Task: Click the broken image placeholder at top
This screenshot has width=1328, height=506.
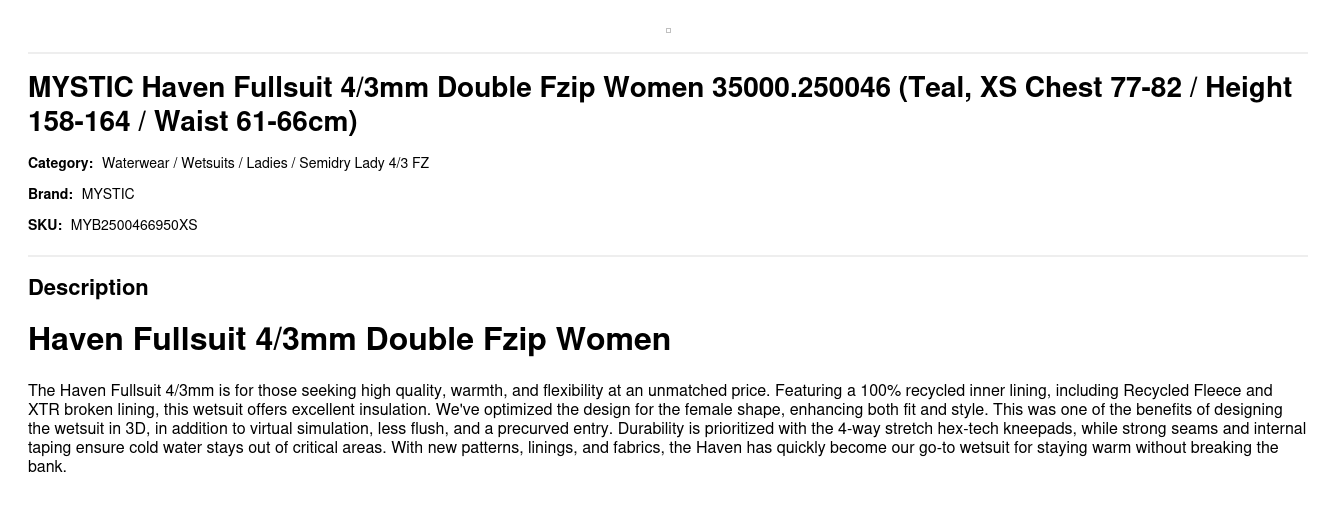Action: tap(668, 30)
